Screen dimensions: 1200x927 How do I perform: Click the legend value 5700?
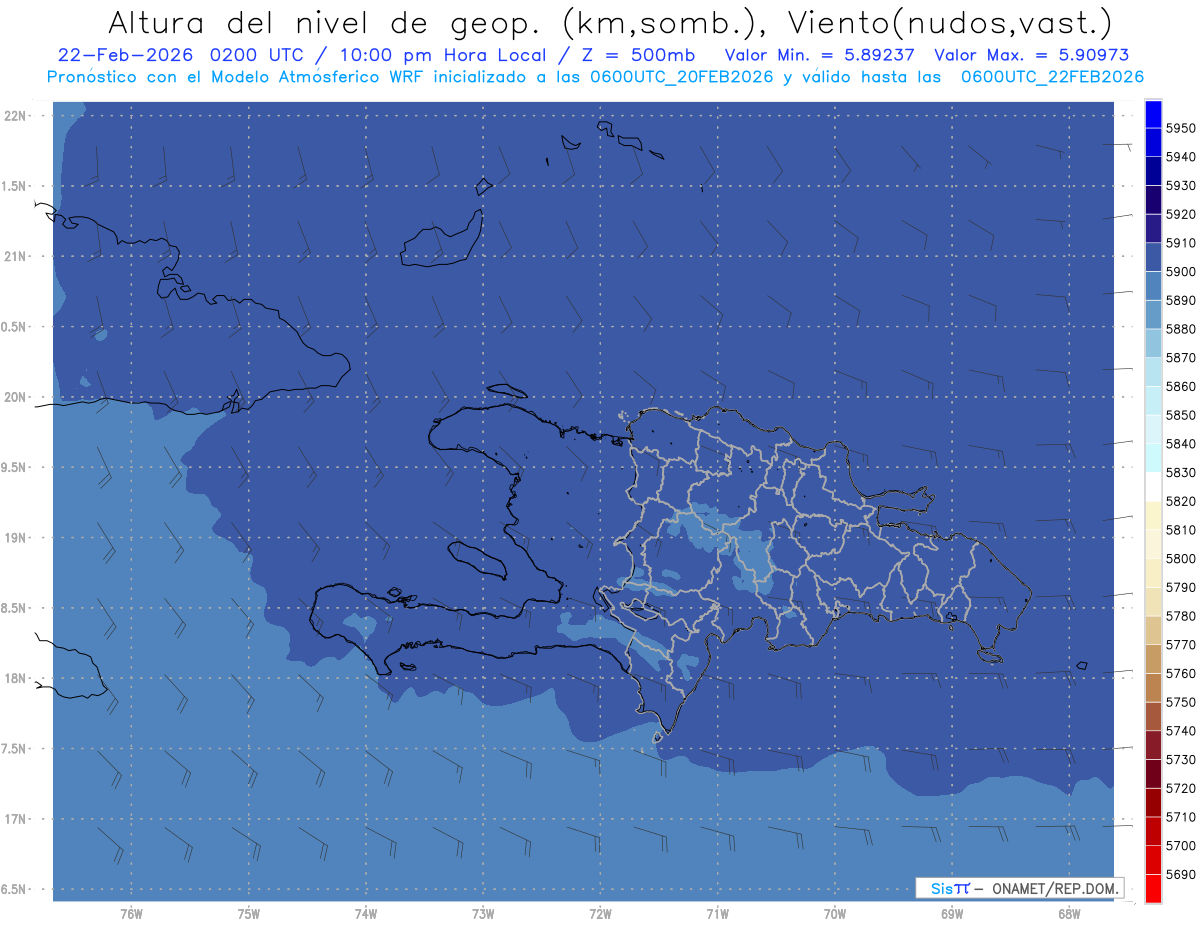(1181, 845)
